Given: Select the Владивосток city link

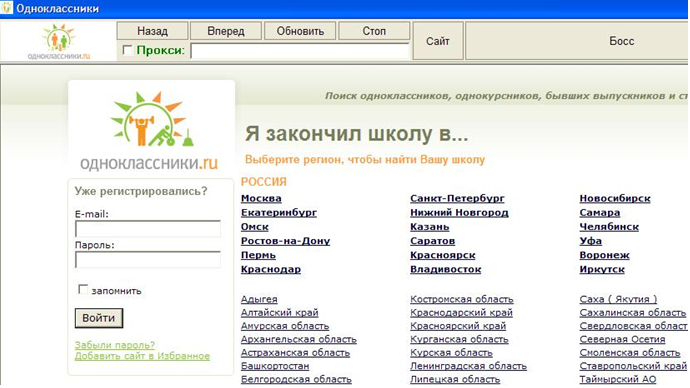Looking at the screenshot, I should tap(445, 269).
